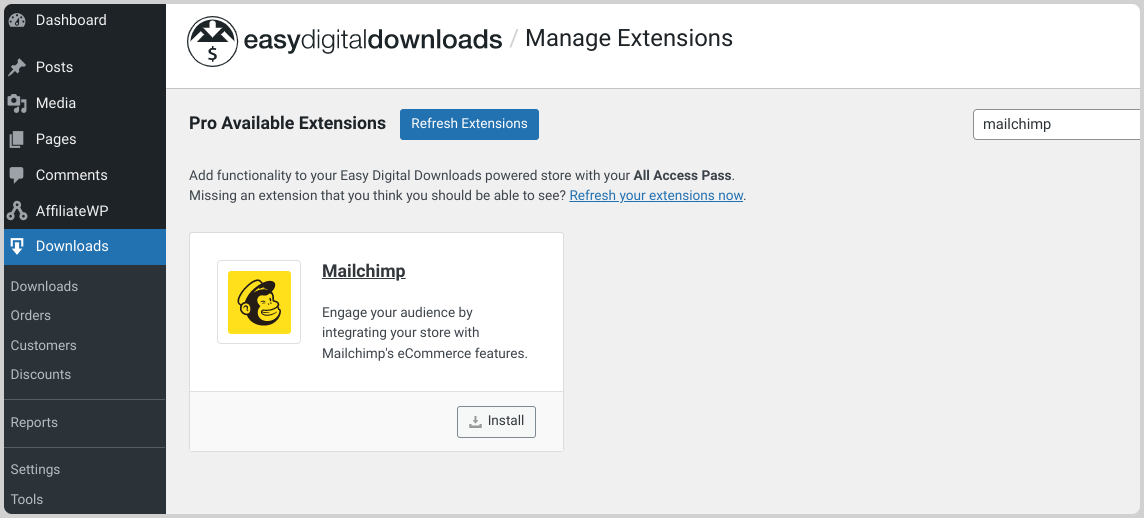Image resolution: width=1144 pixels, height=518 pixels.
Task: Open the Refresh your extensions now link
Action: (656, 196)
